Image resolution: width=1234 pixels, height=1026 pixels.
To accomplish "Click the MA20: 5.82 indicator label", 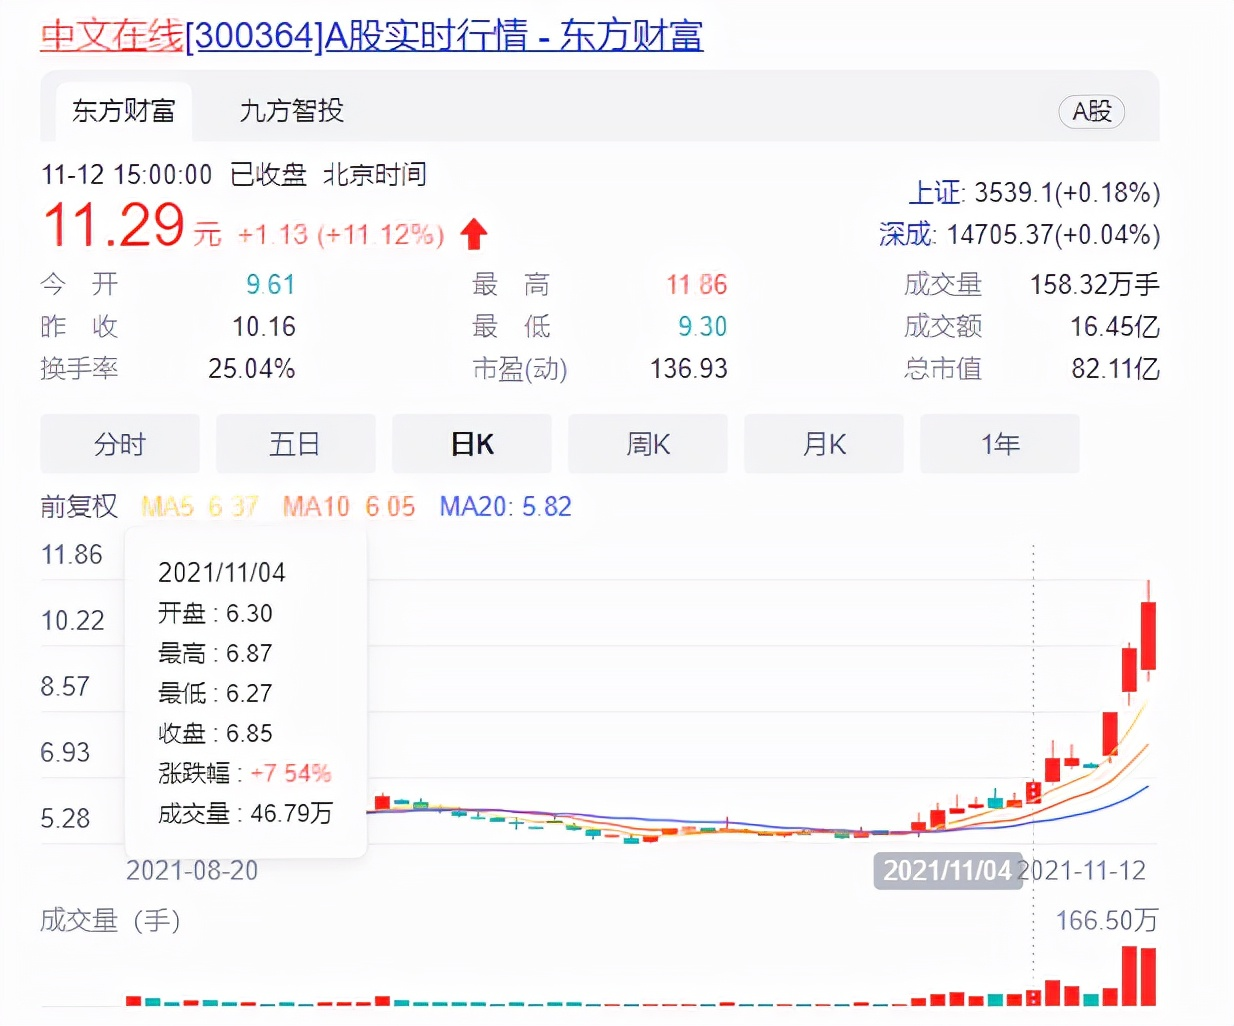I will pyautogui.click(x=506, y=507).
